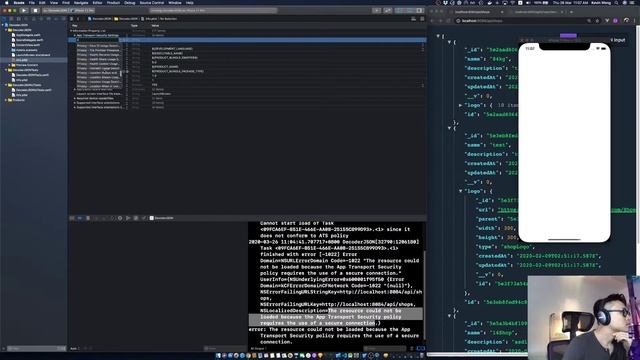
Task: Go back with editor jump bar arrow
Action: (x=78, y=19)
